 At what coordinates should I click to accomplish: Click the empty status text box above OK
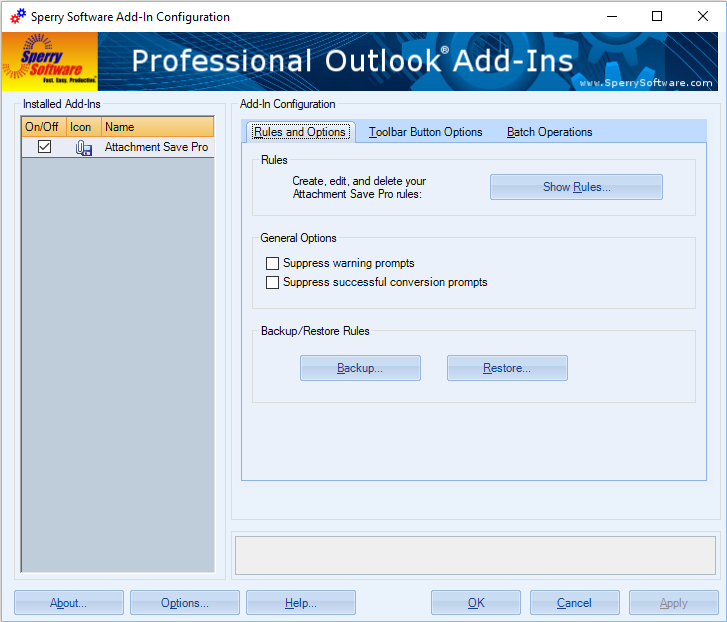pyautogui.click(x=475, y=555)
